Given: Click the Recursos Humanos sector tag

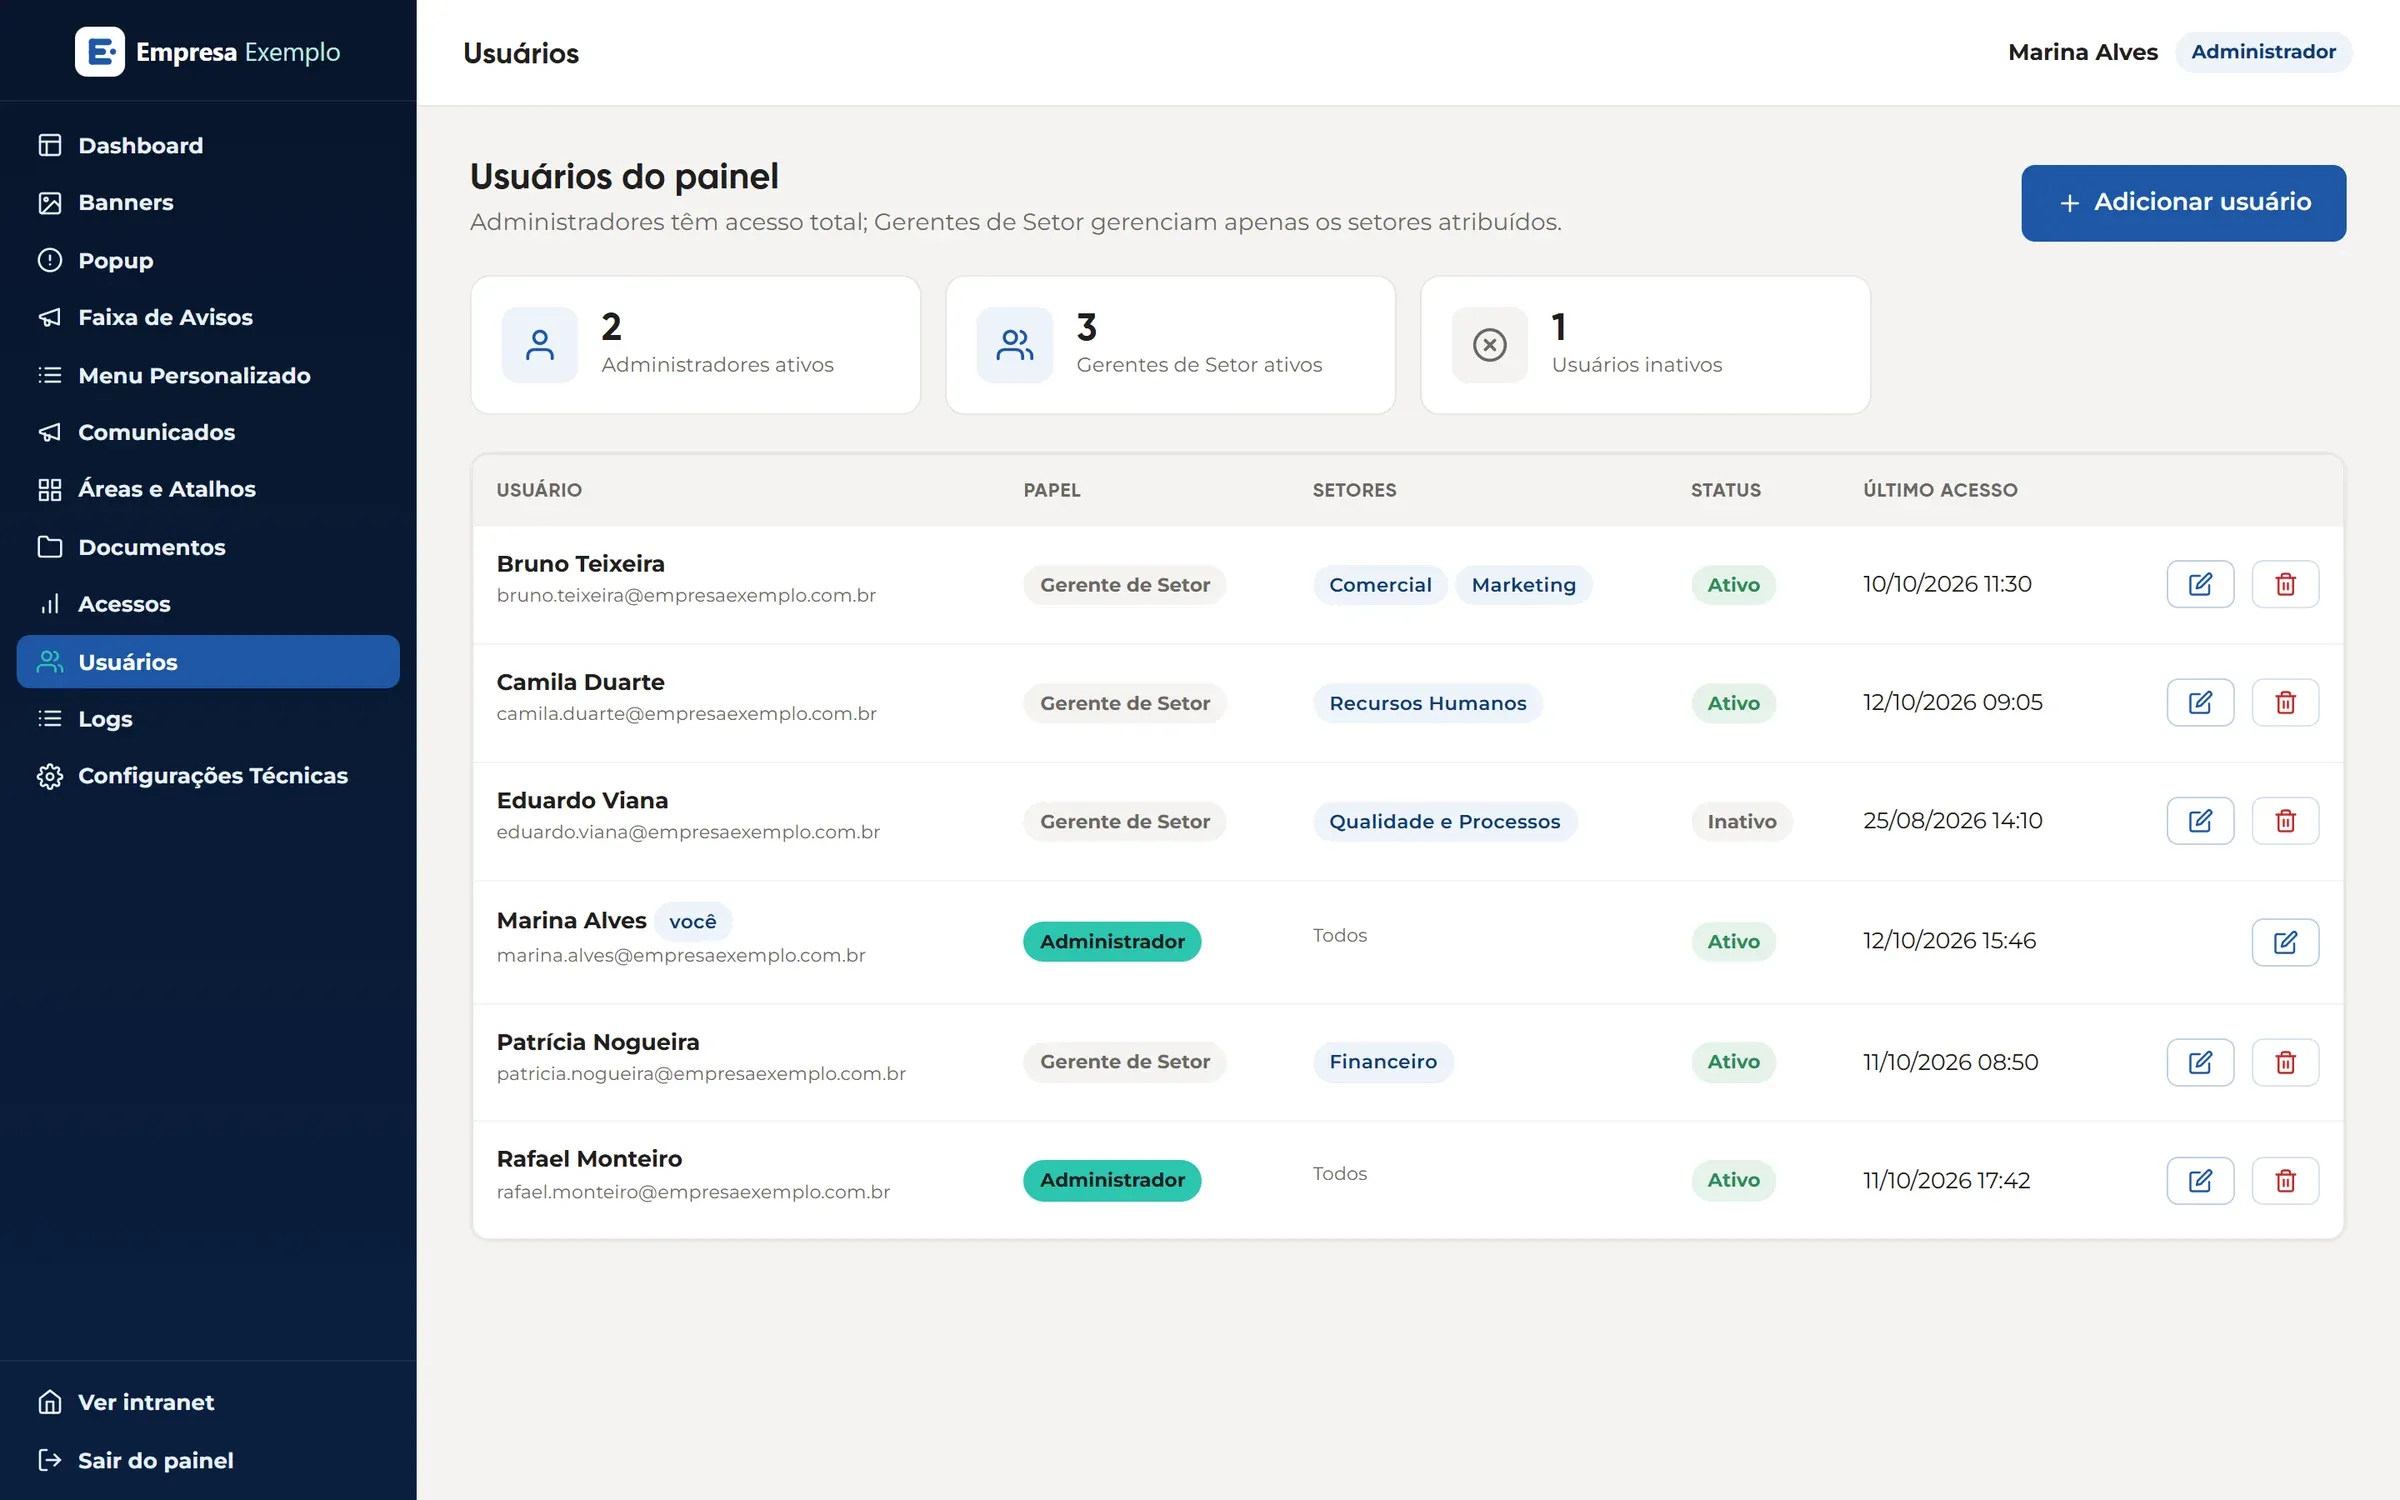Looking at the screenshot, I should click(x=1427, y=703).
